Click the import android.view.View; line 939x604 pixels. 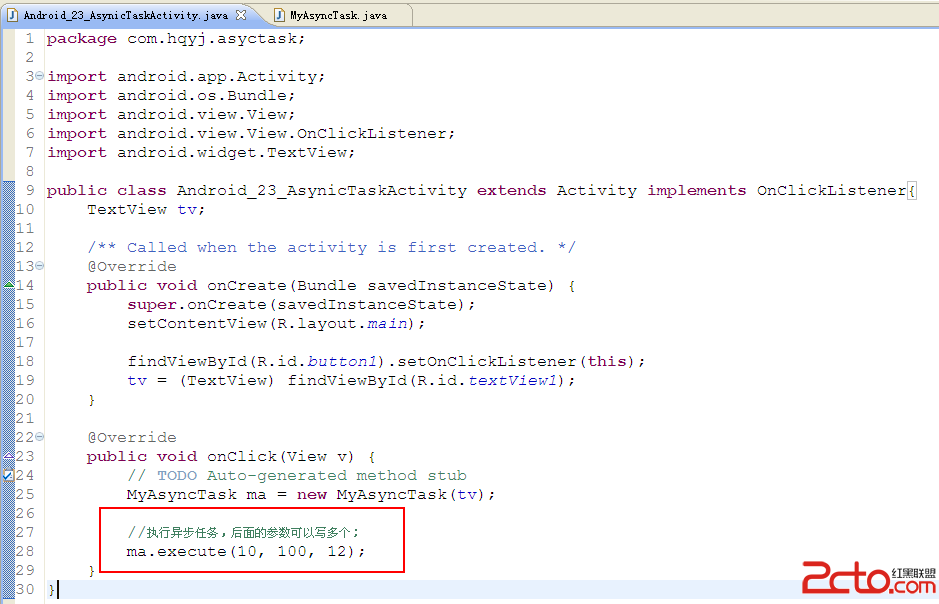[171, 114]
